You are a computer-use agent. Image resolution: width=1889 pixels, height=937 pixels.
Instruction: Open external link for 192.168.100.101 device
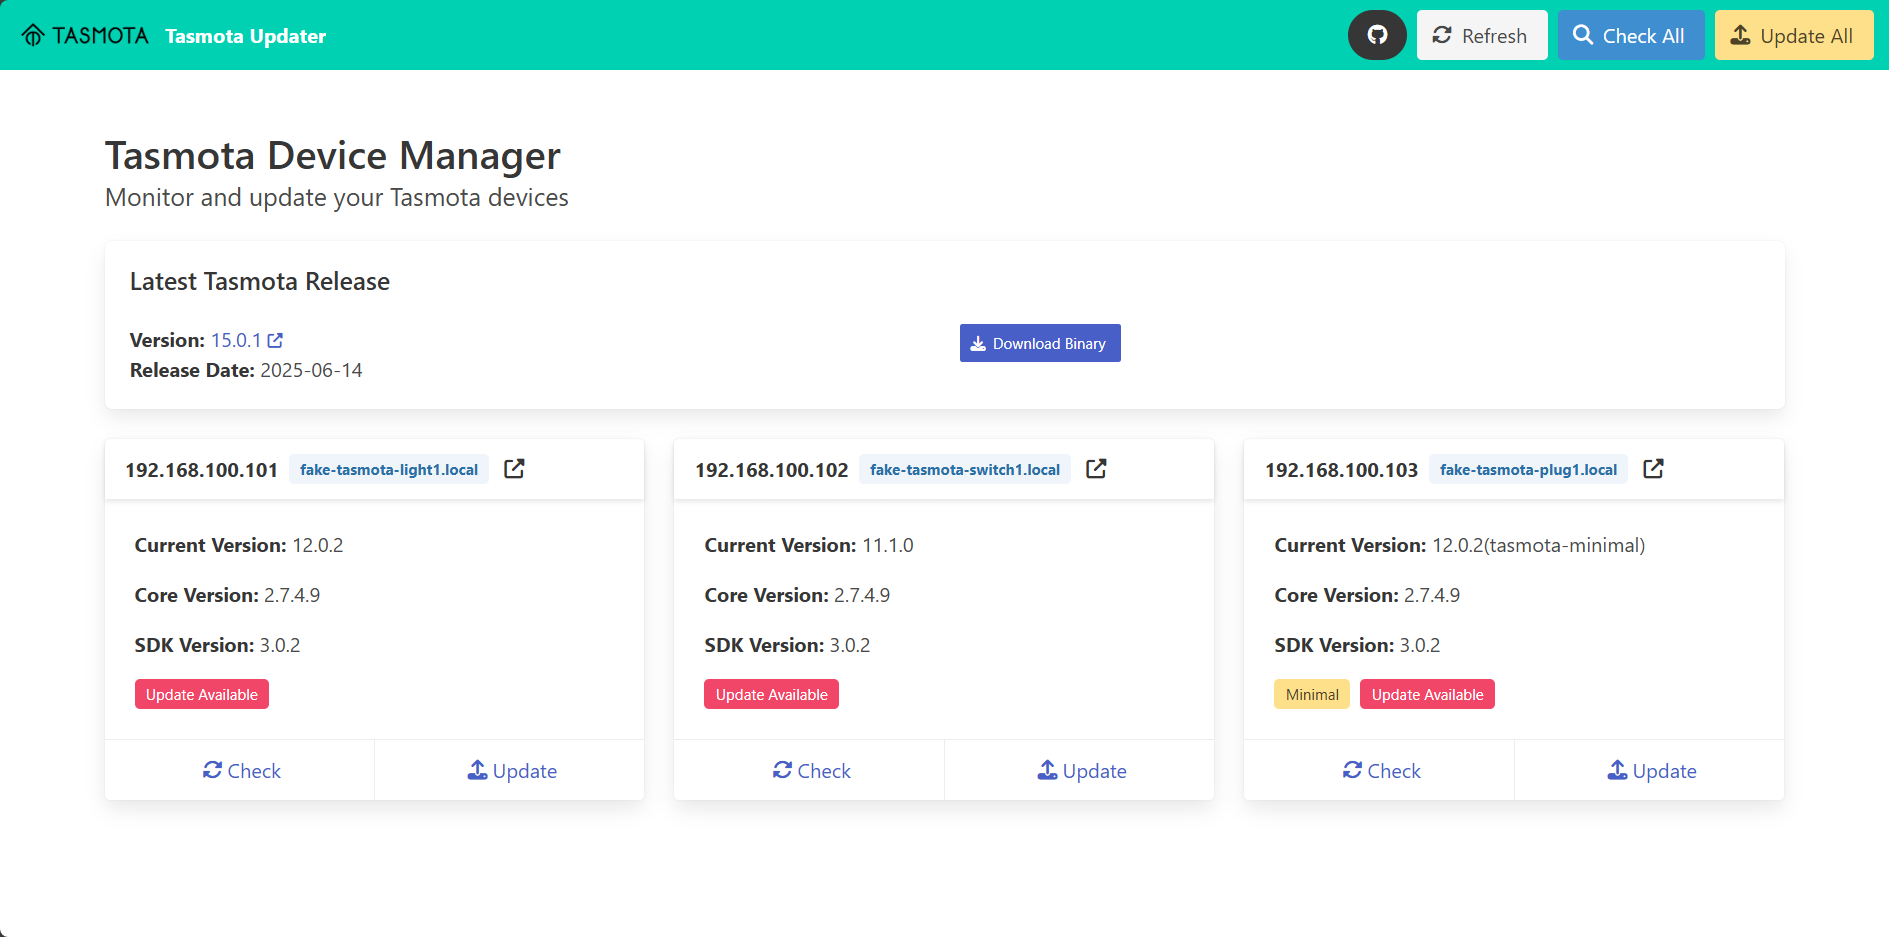514,469
